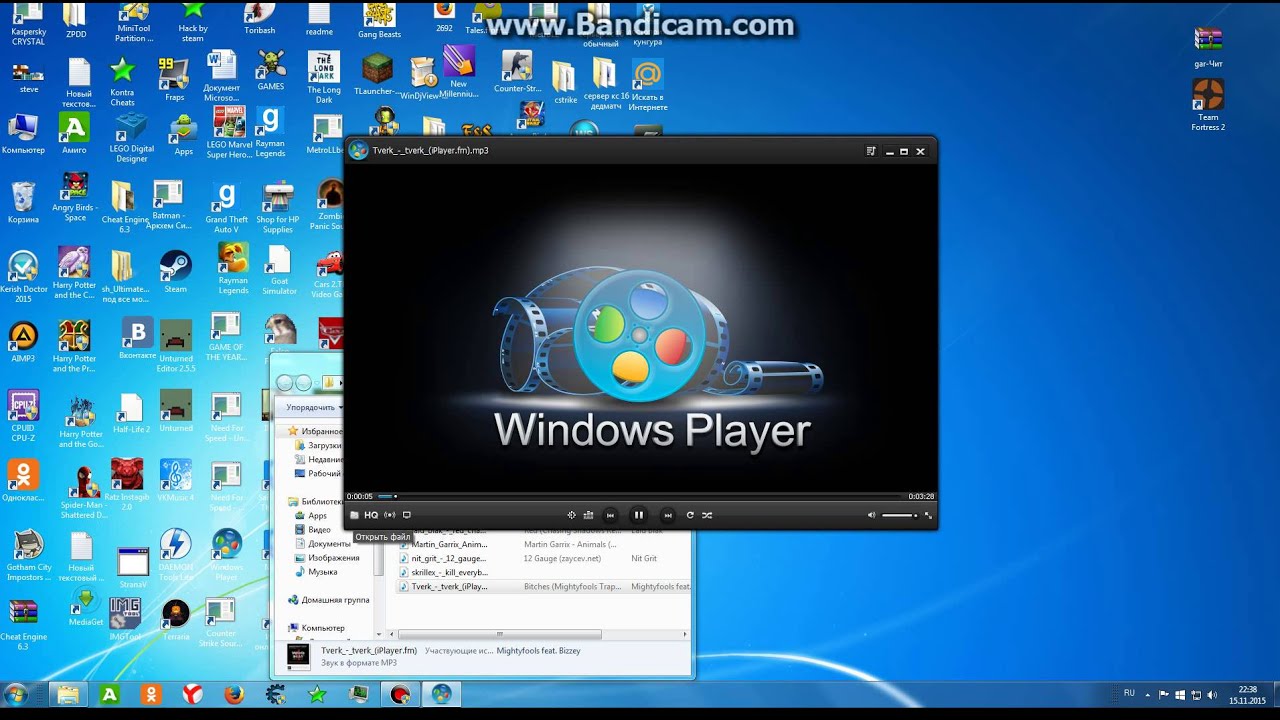1280x720 pixels.
Task: Click the playback seek bar
Action: (x=640, y=496)
